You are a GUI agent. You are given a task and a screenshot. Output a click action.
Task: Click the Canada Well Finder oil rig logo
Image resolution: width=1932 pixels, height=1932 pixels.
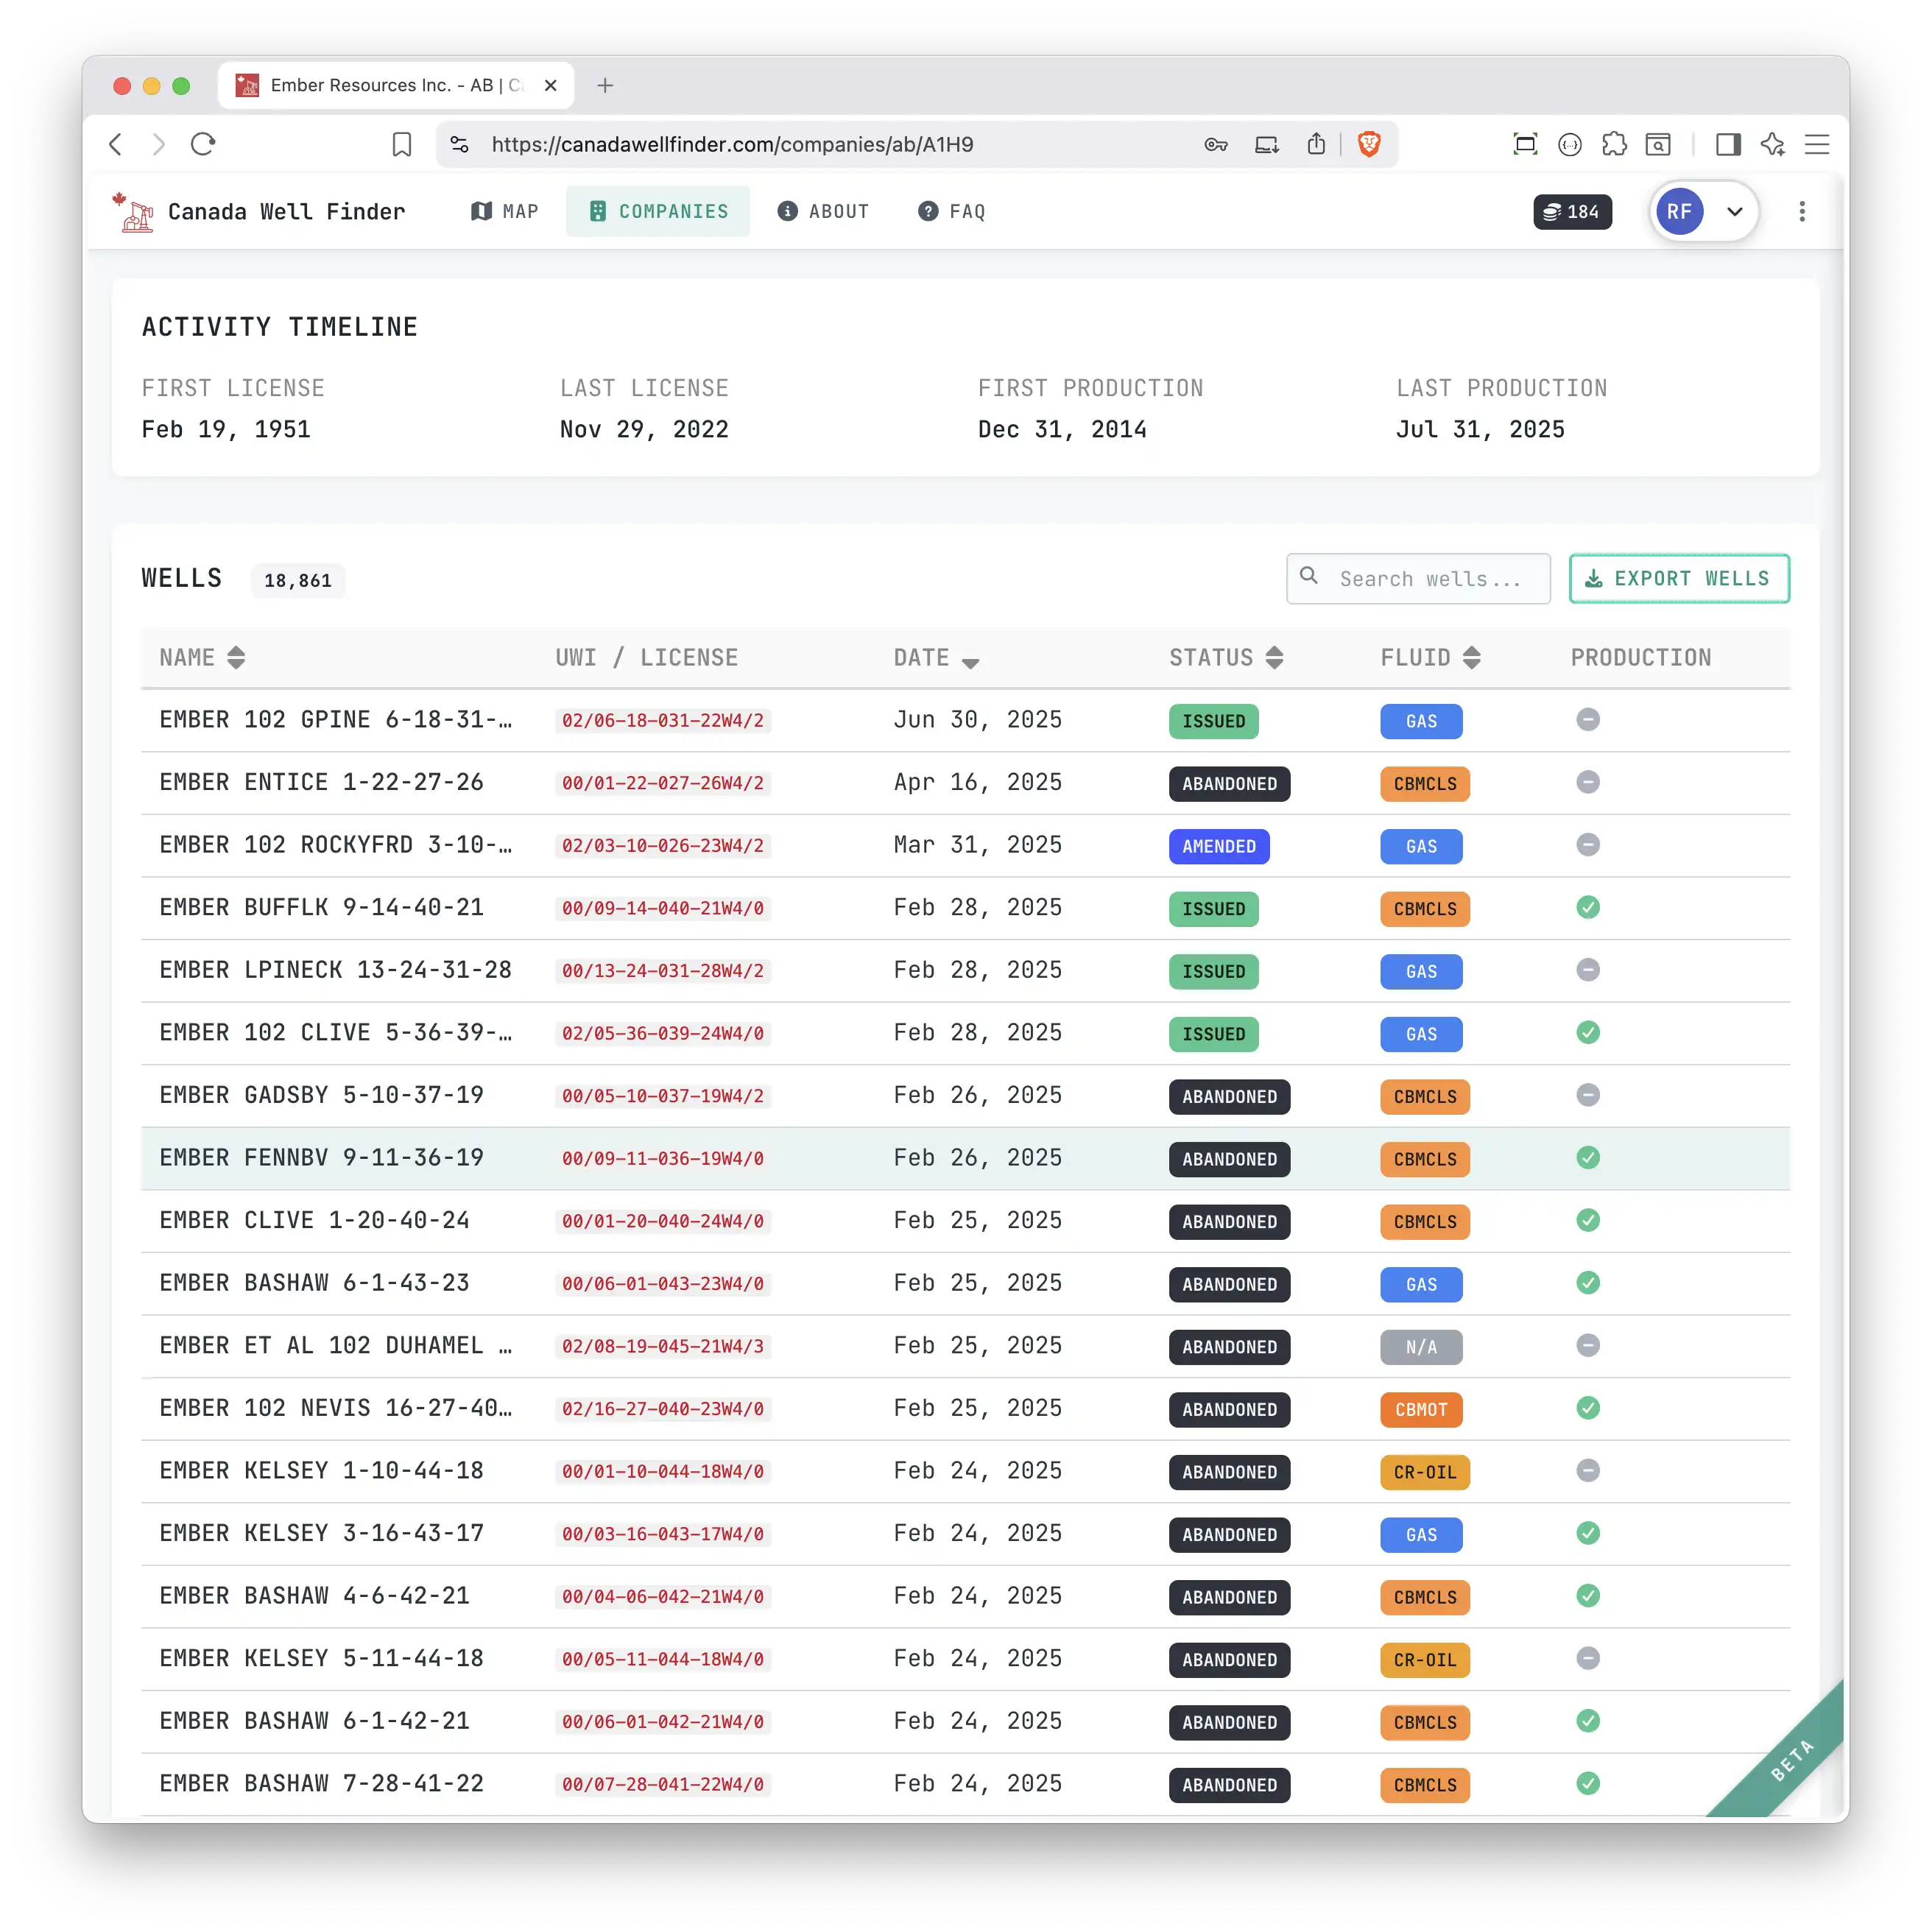(135, 211)
